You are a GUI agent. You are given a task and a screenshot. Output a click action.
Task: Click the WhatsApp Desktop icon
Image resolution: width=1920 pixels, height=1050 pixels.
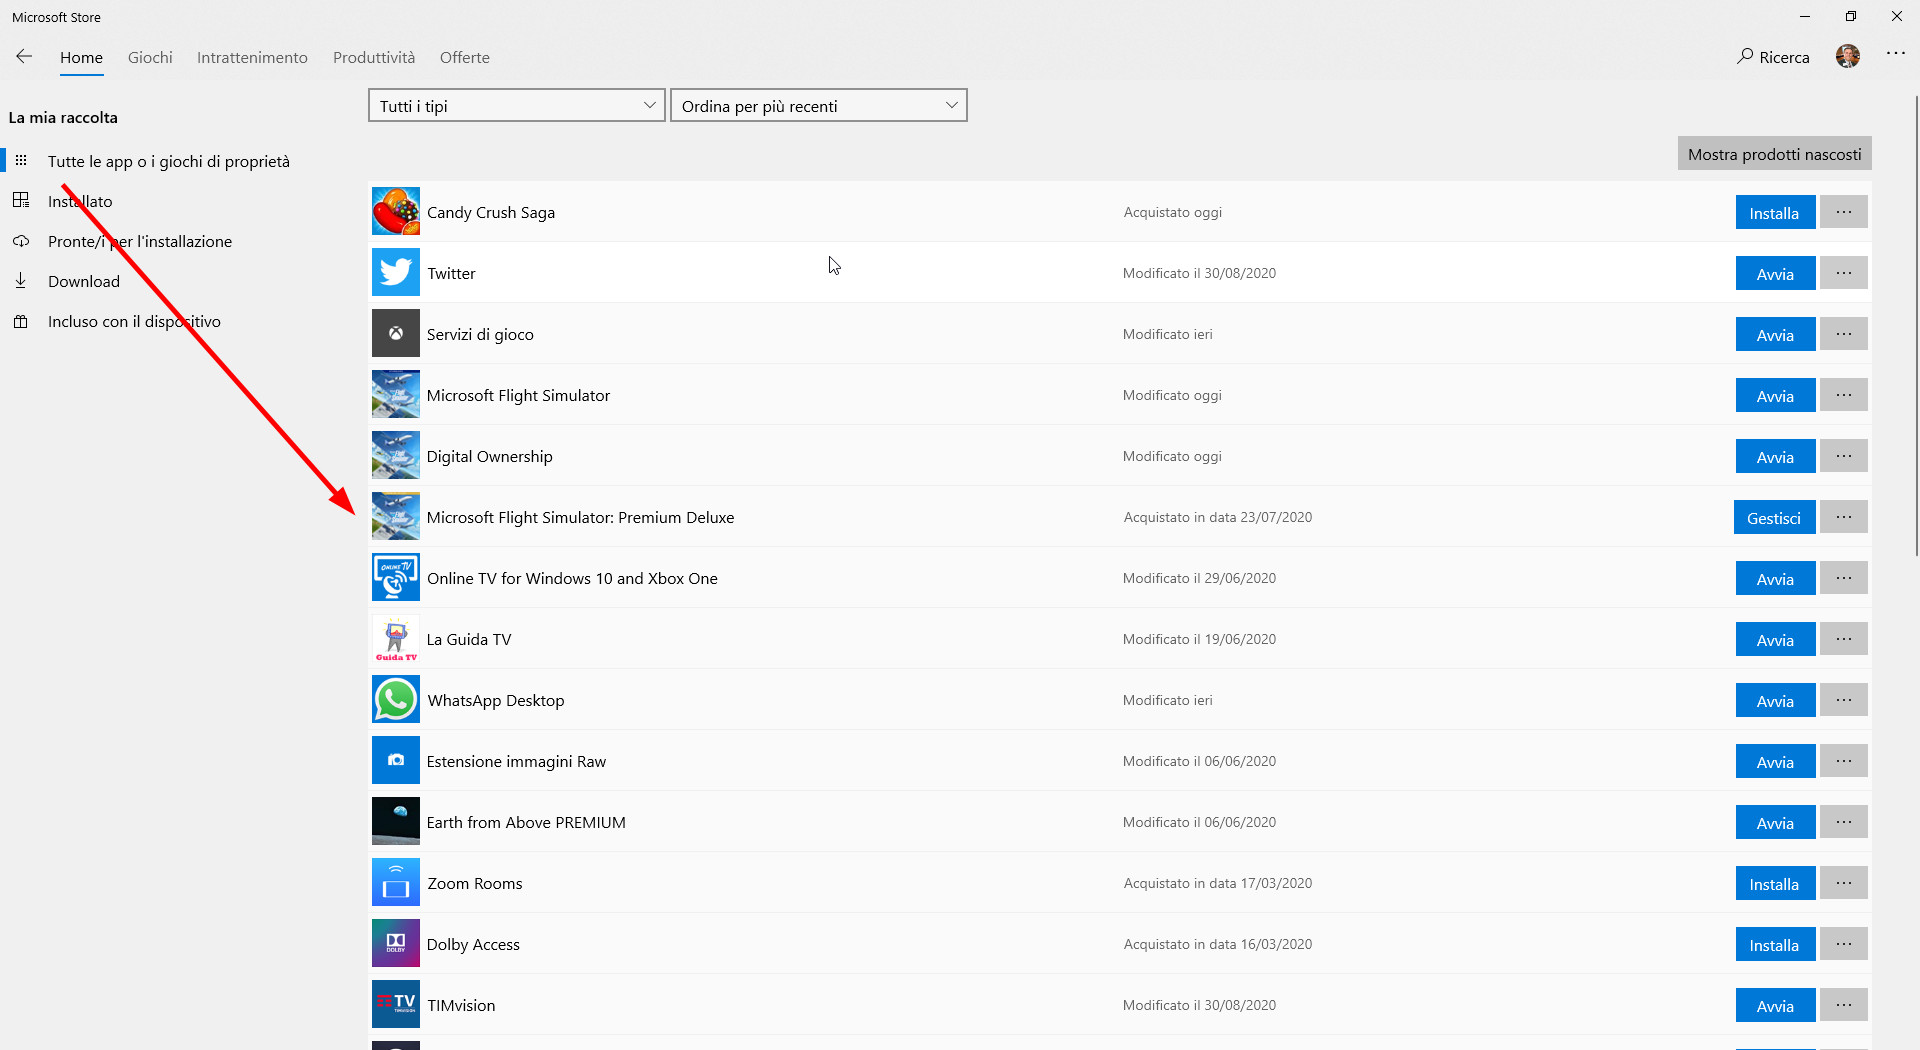click(396, 700)
